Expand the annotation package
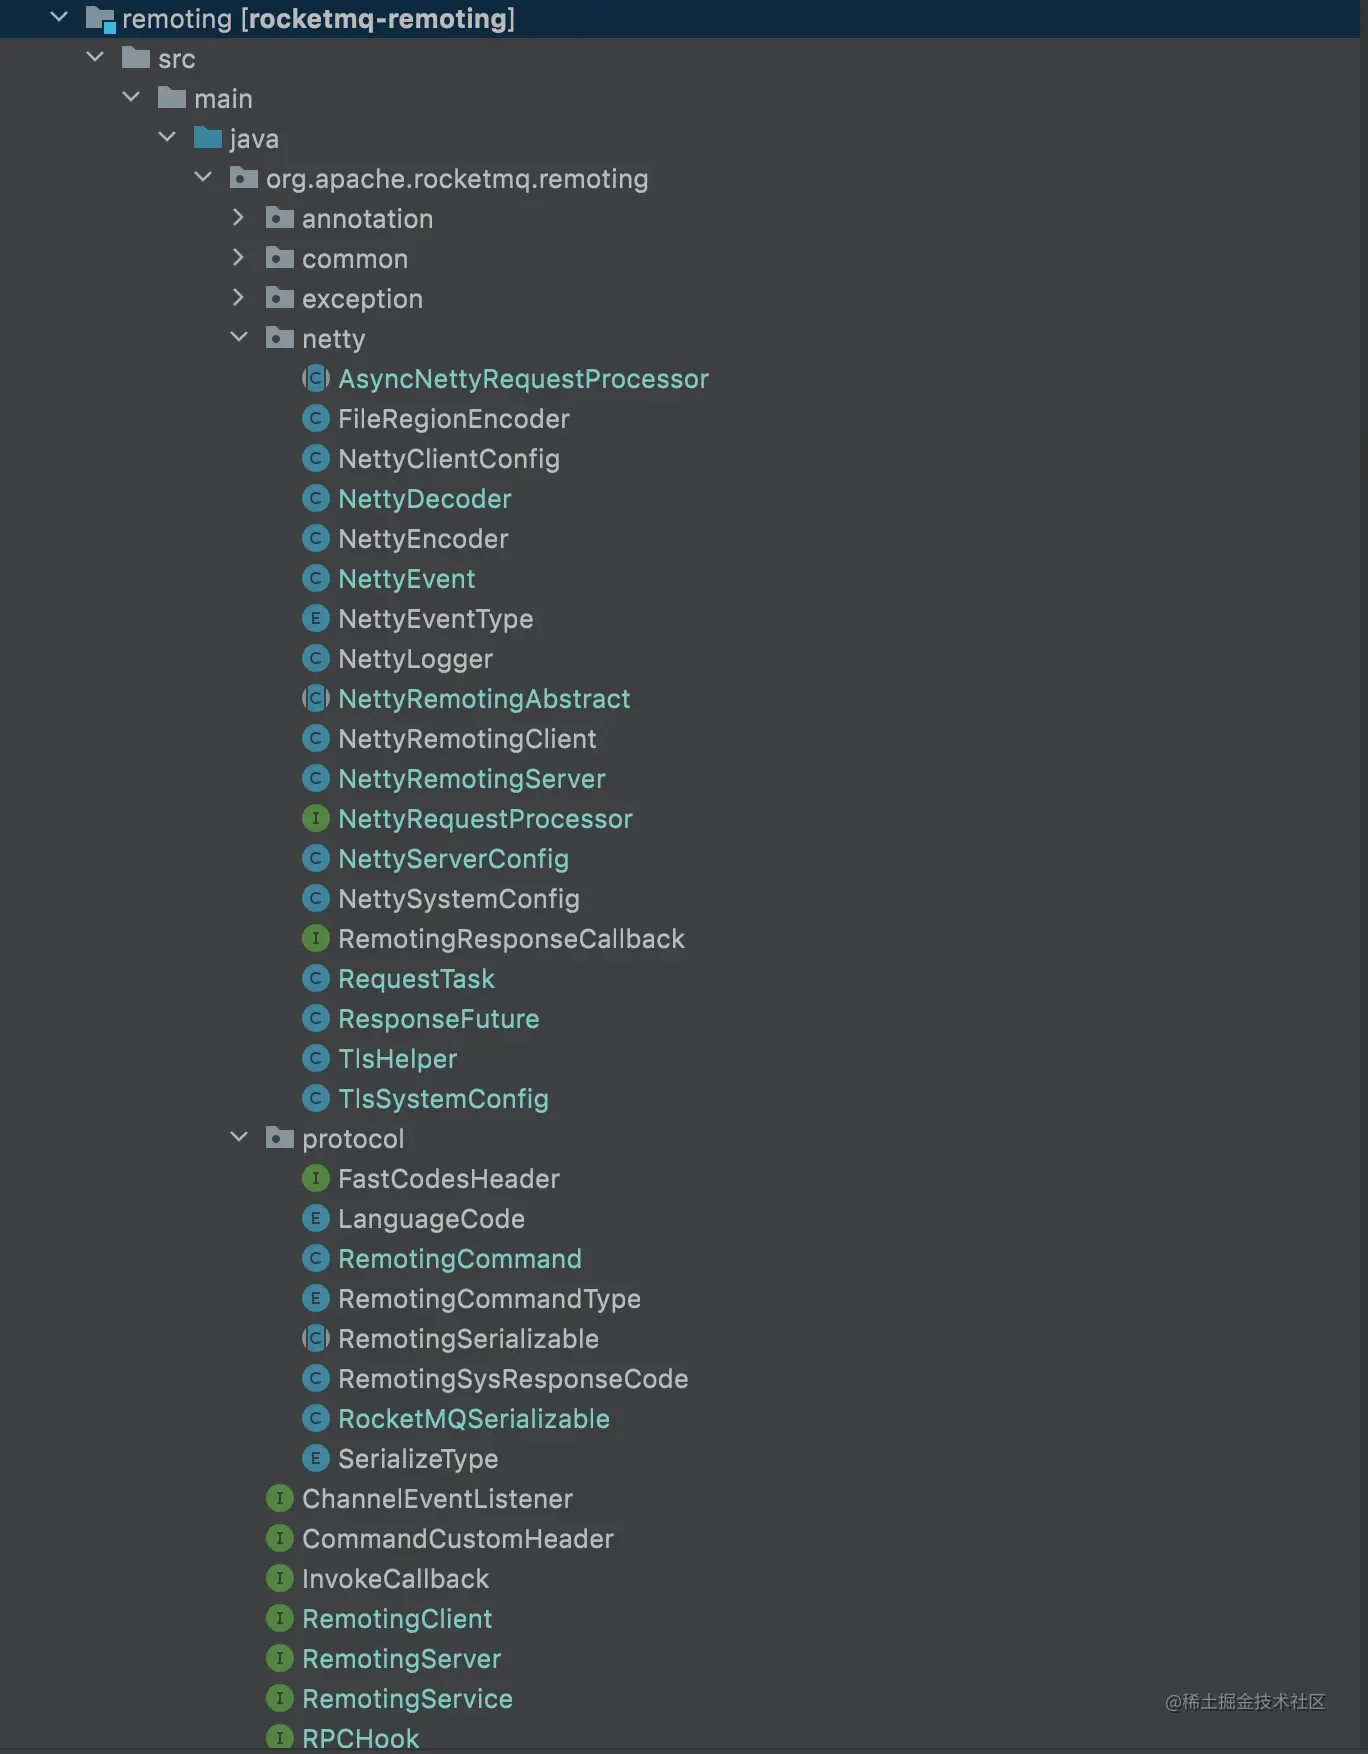Image resolution: width=1368 pixels, height=1754 pixels. pyautogui.click(x=238, y=218)
